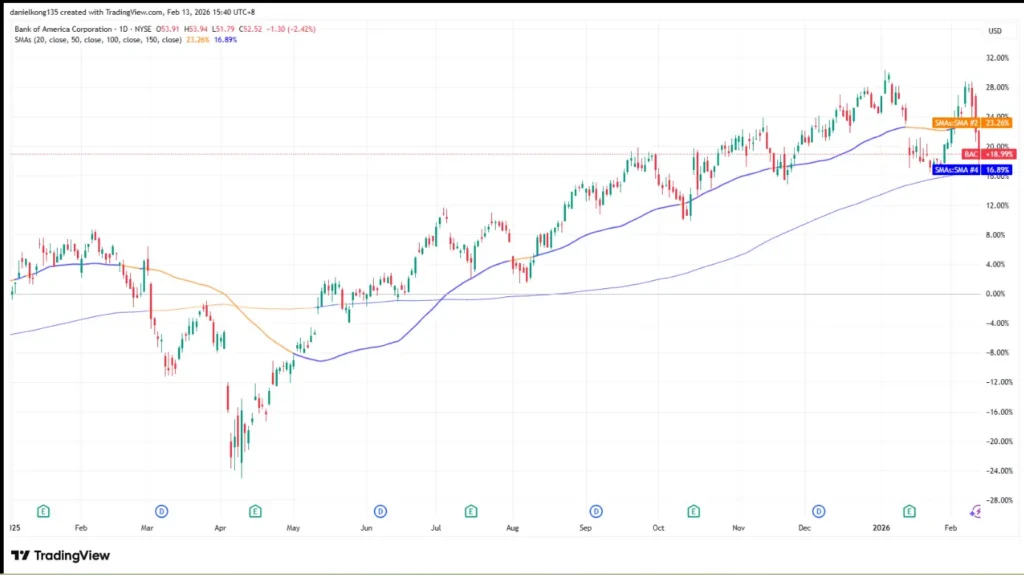1024x575 pixels.
Task: Click the earnings marker left of the first Feb label
Action: [x=43, y=511]
